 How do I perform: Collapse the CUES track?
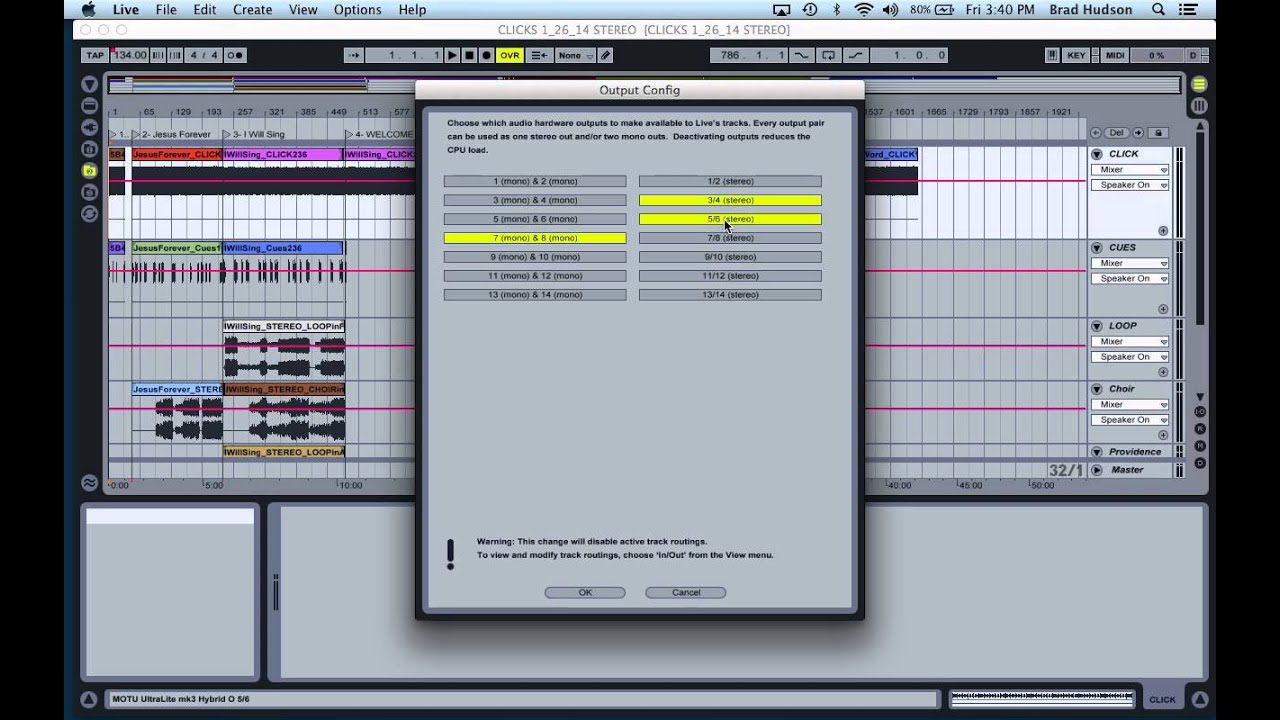tap(1097, 248)
